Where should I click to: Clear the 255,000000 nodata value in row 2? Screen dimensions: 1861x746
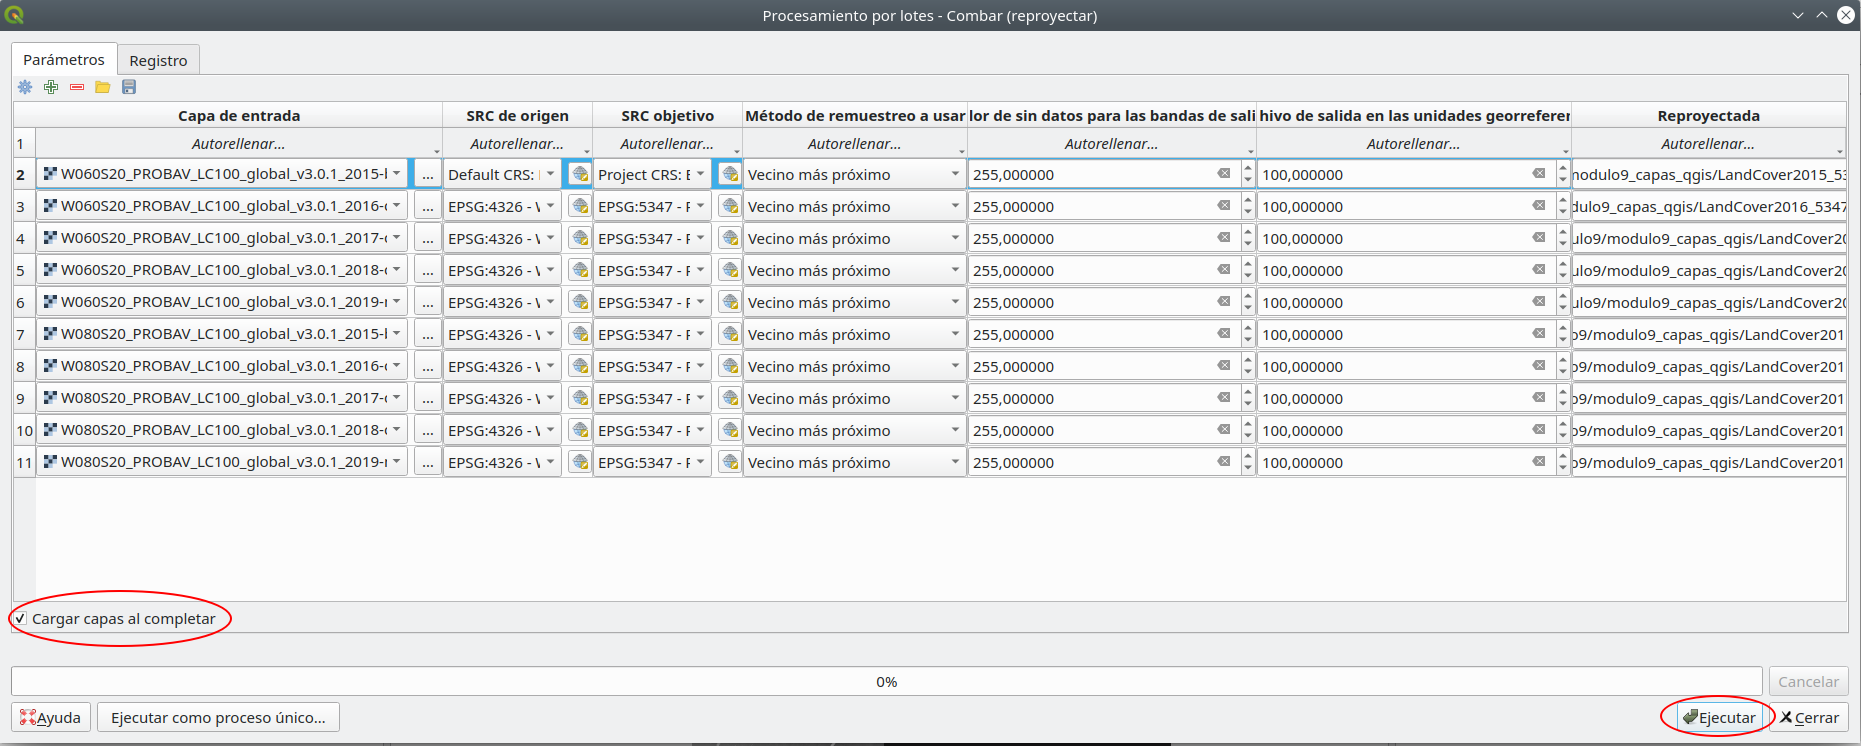[1223, 174]
